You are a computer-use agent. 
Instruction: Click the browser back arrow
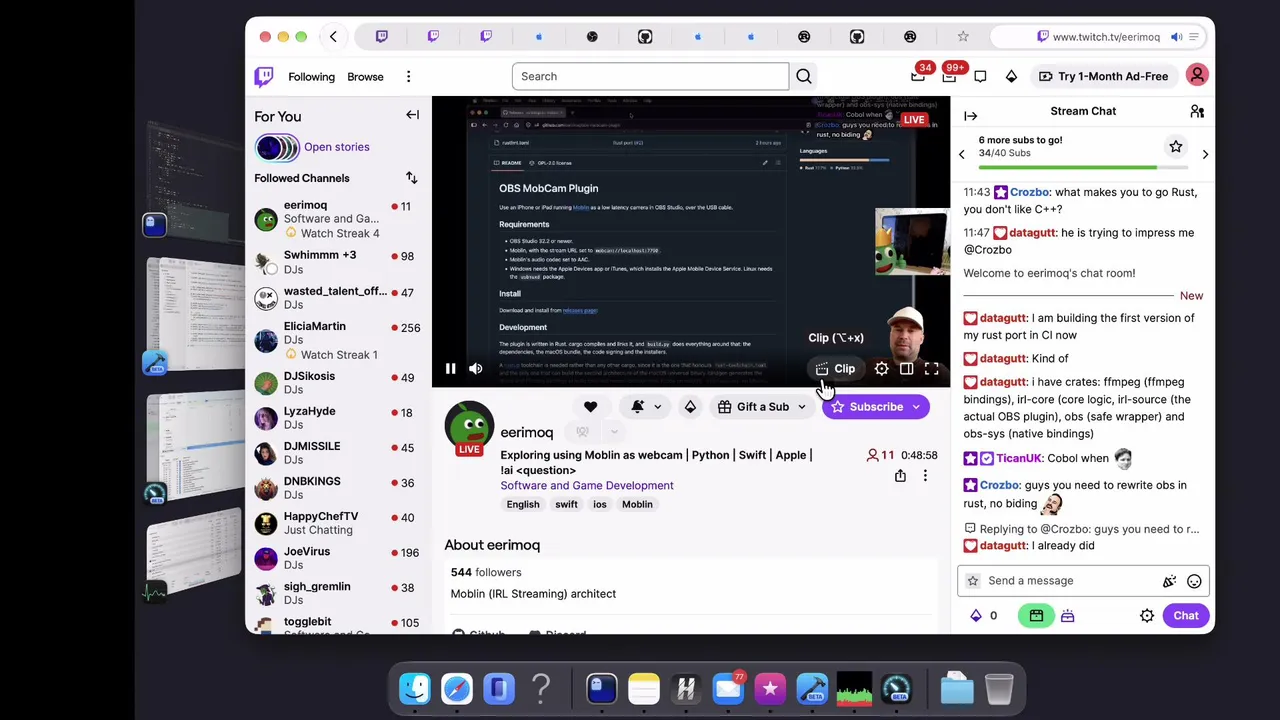point(333,37)
